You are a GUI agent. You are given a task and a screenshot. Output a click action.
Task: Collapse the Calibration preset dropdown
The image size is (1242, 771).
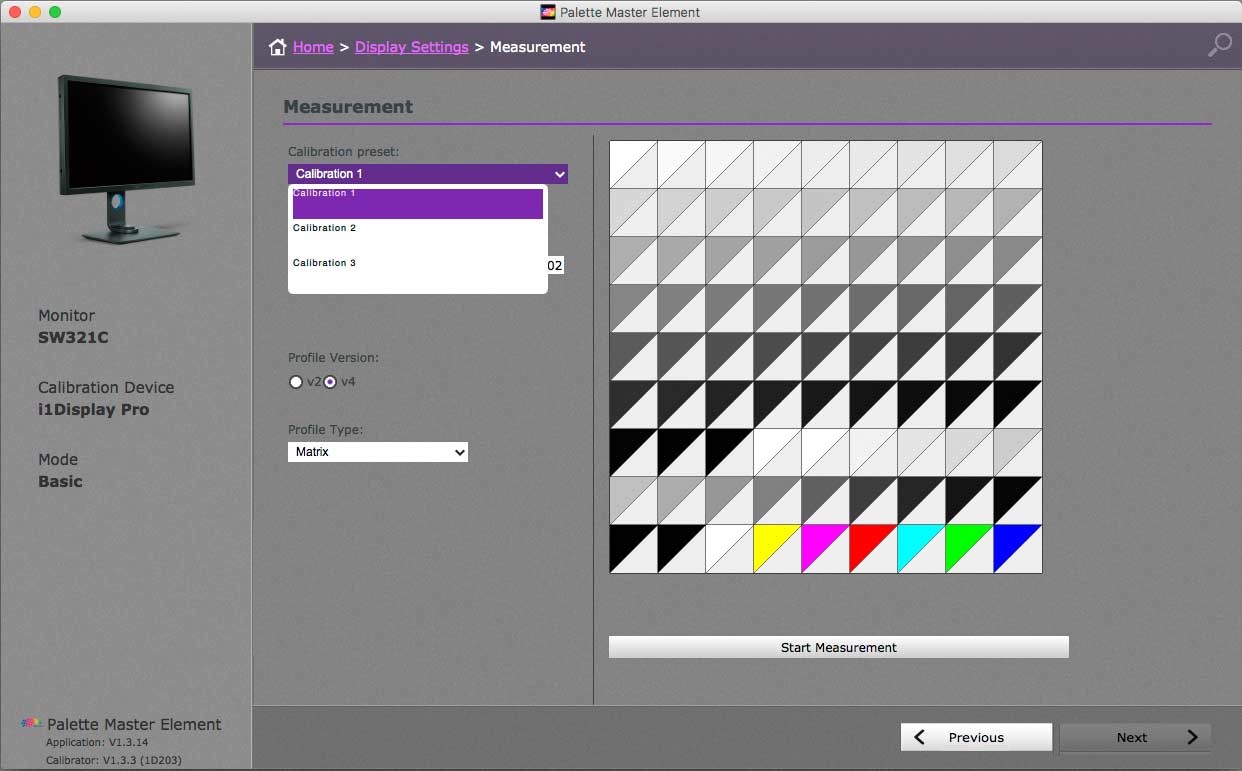pyautogui.click(x=428, y=174)
